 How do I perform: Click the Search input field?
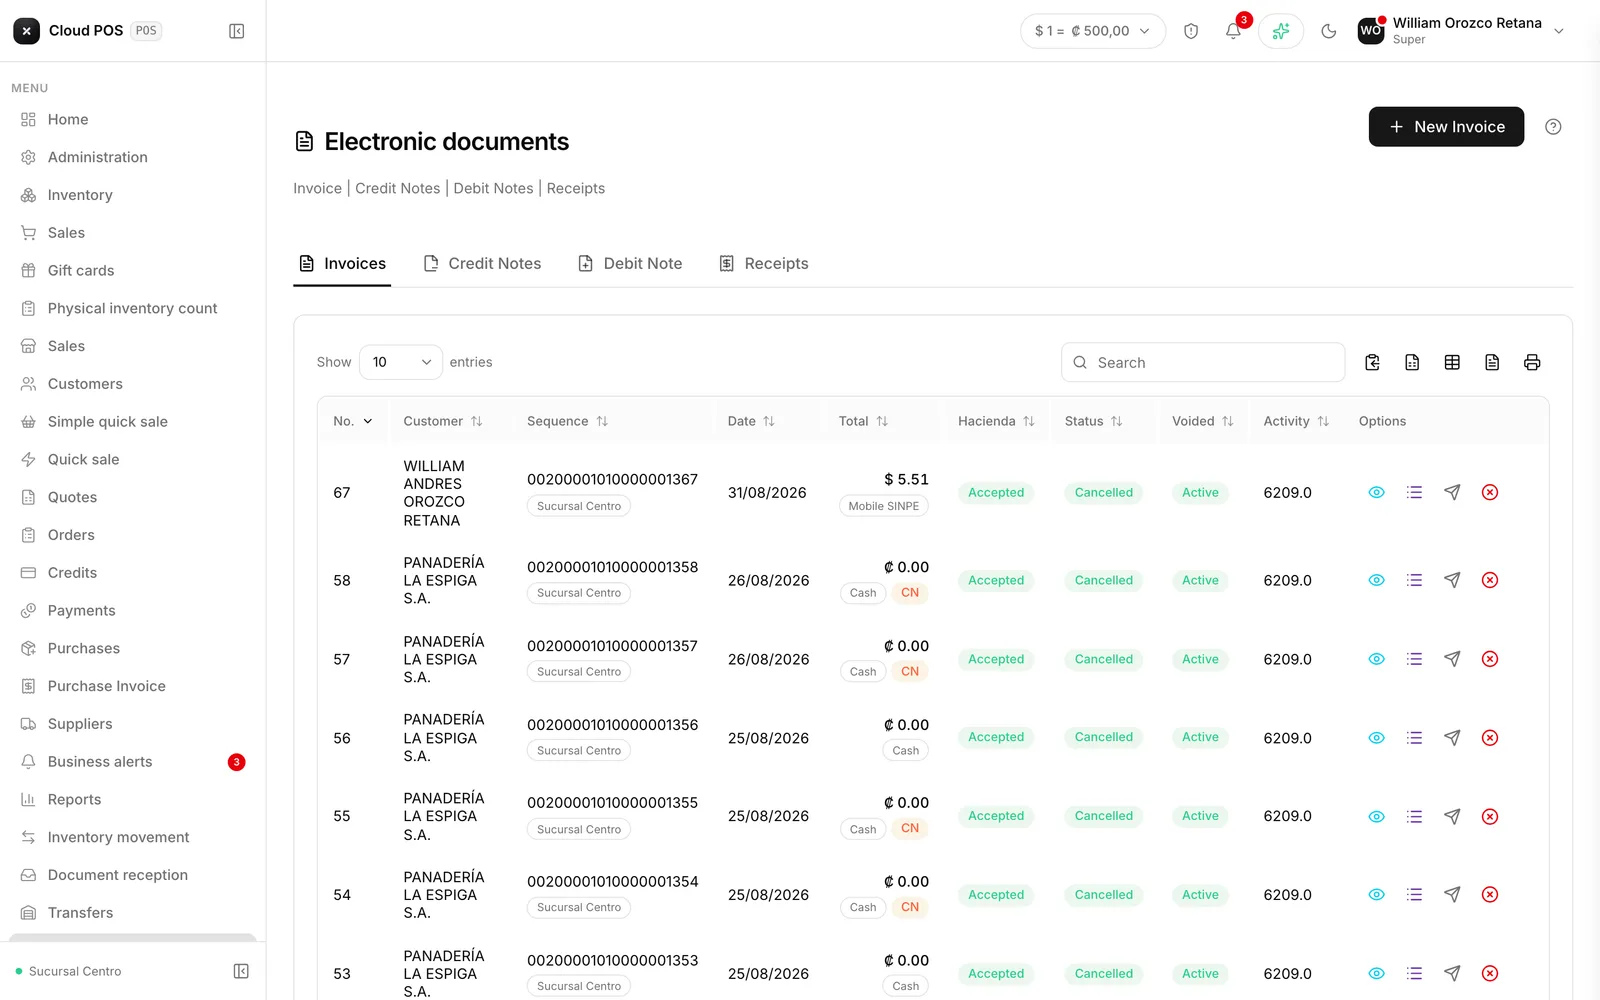click(x=1203, y=362)
